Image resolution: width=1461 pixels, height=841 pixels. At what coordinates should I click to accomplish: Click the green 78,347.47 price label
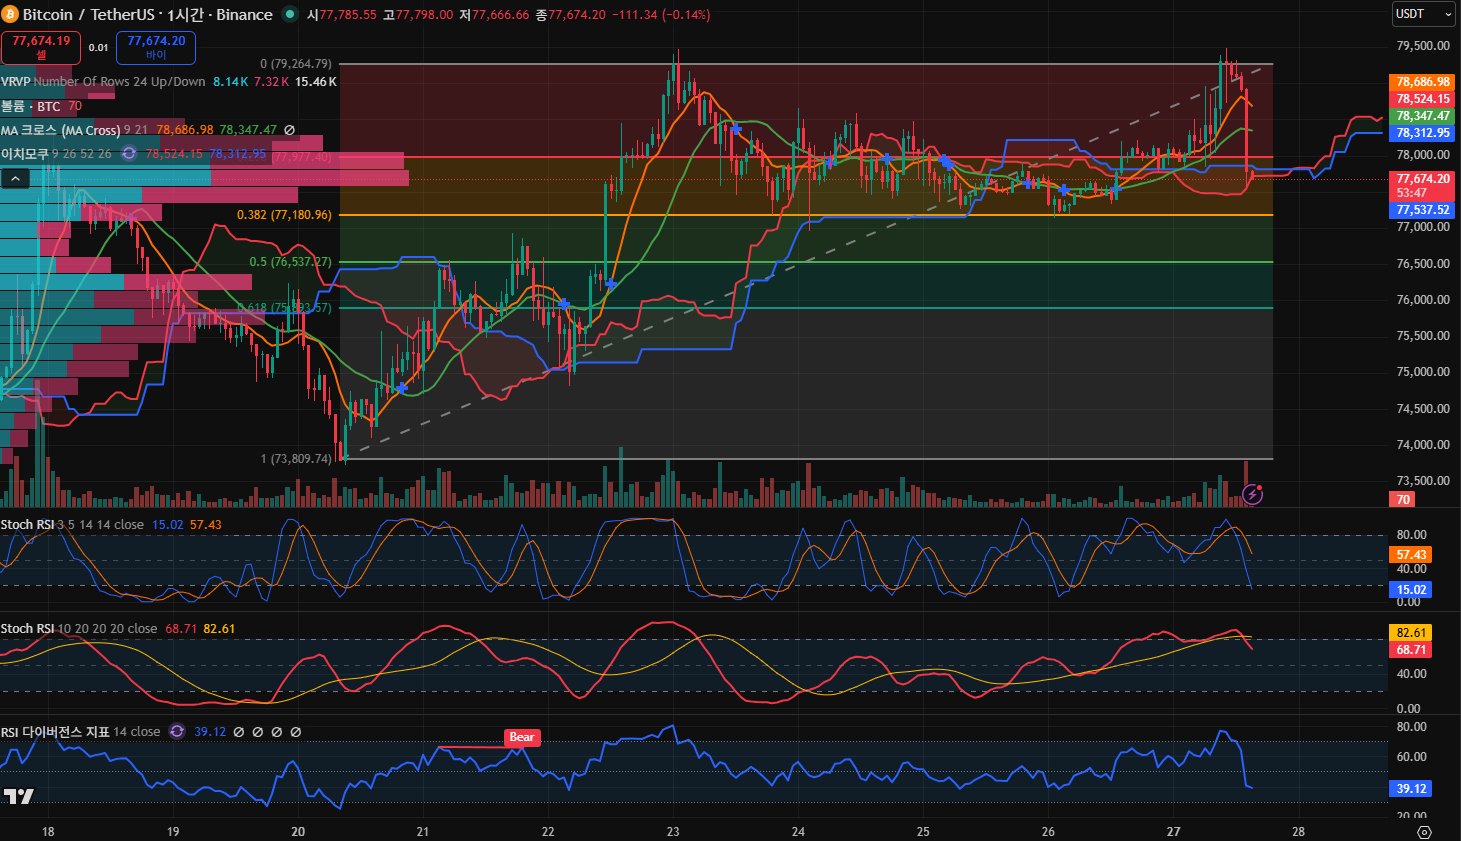click(x=1423, y=116)
